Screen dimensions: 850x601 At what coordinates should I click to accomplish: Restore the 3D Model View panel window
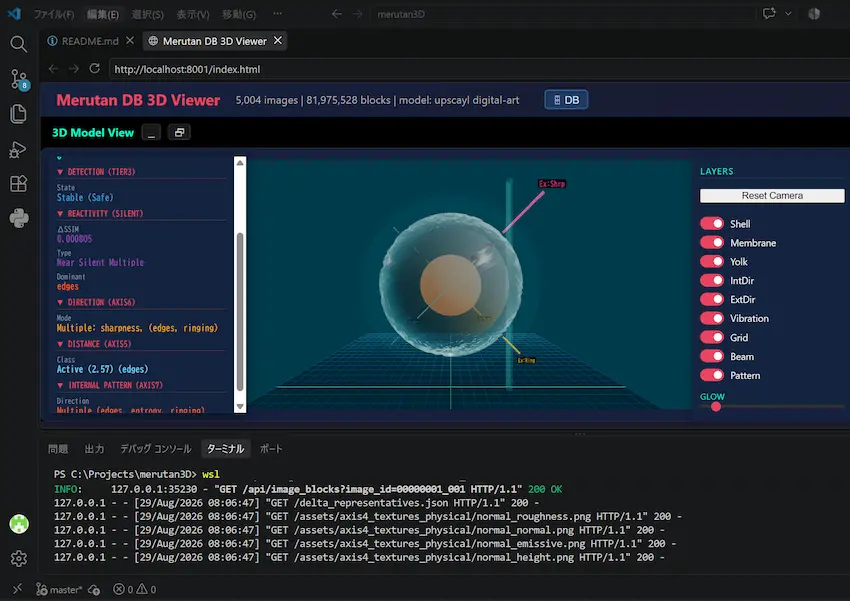(x=179, y=132)
